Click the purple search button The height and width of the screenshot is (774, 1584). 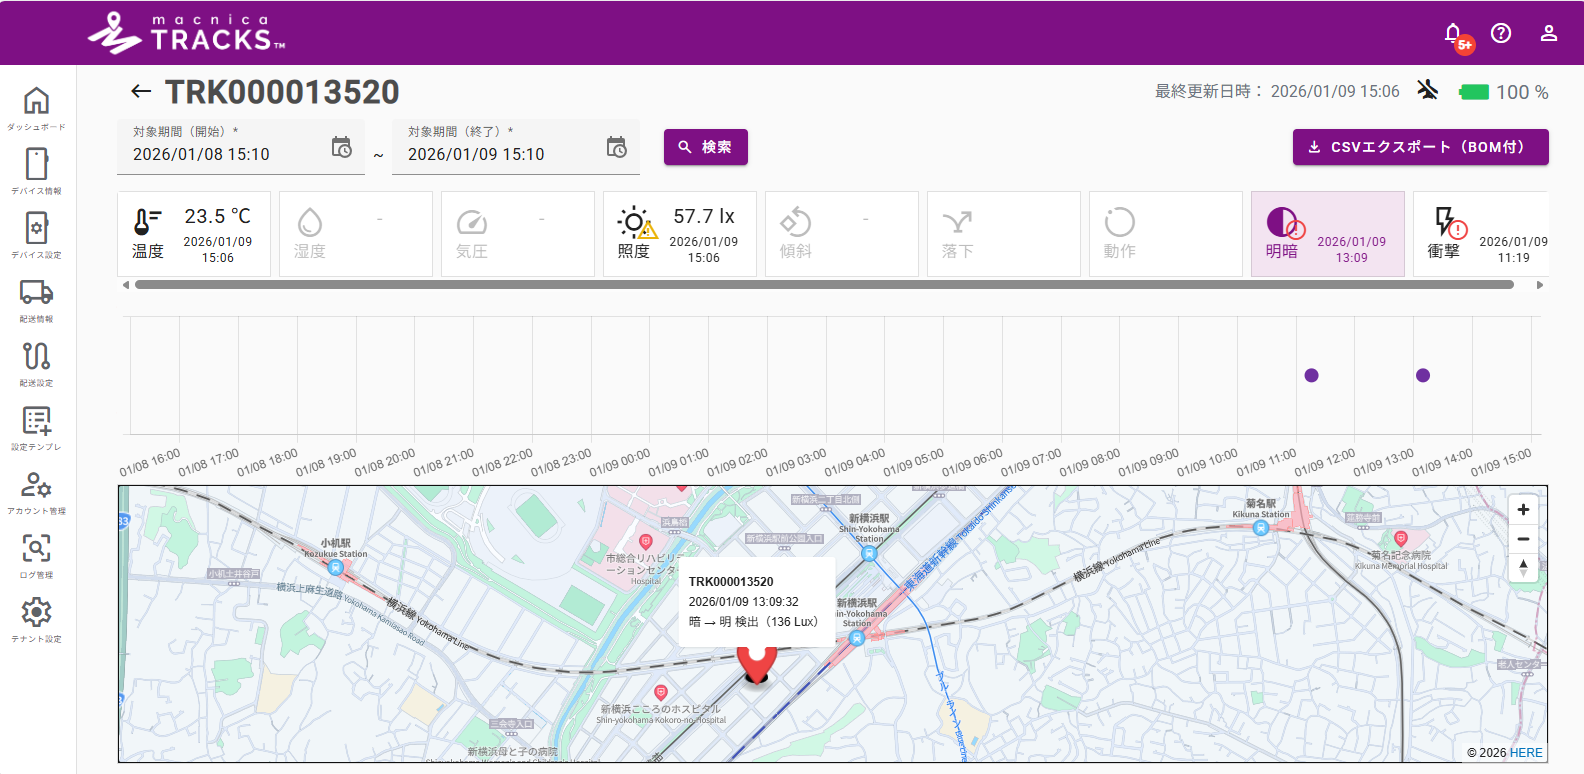click(705, 147)
